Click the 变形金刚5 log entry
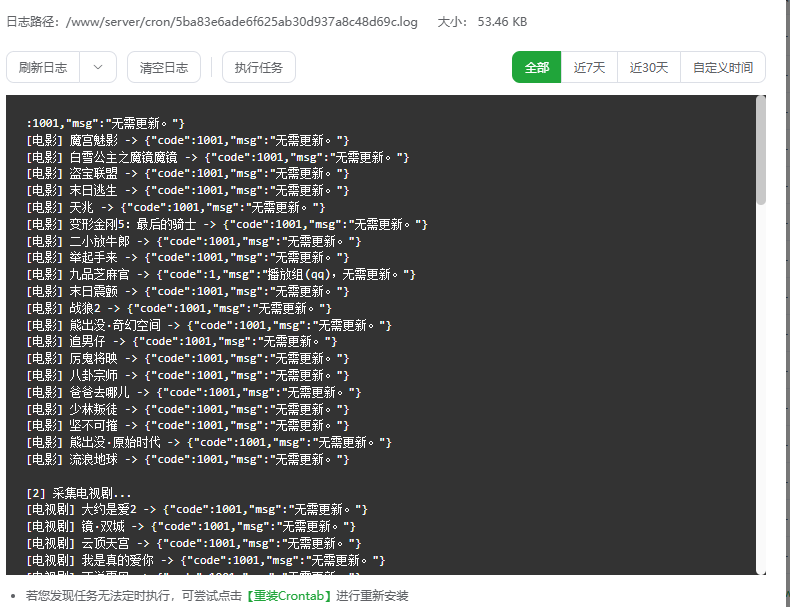The height and width of the screenshot is (607, 790). click(x=227, y=224)
